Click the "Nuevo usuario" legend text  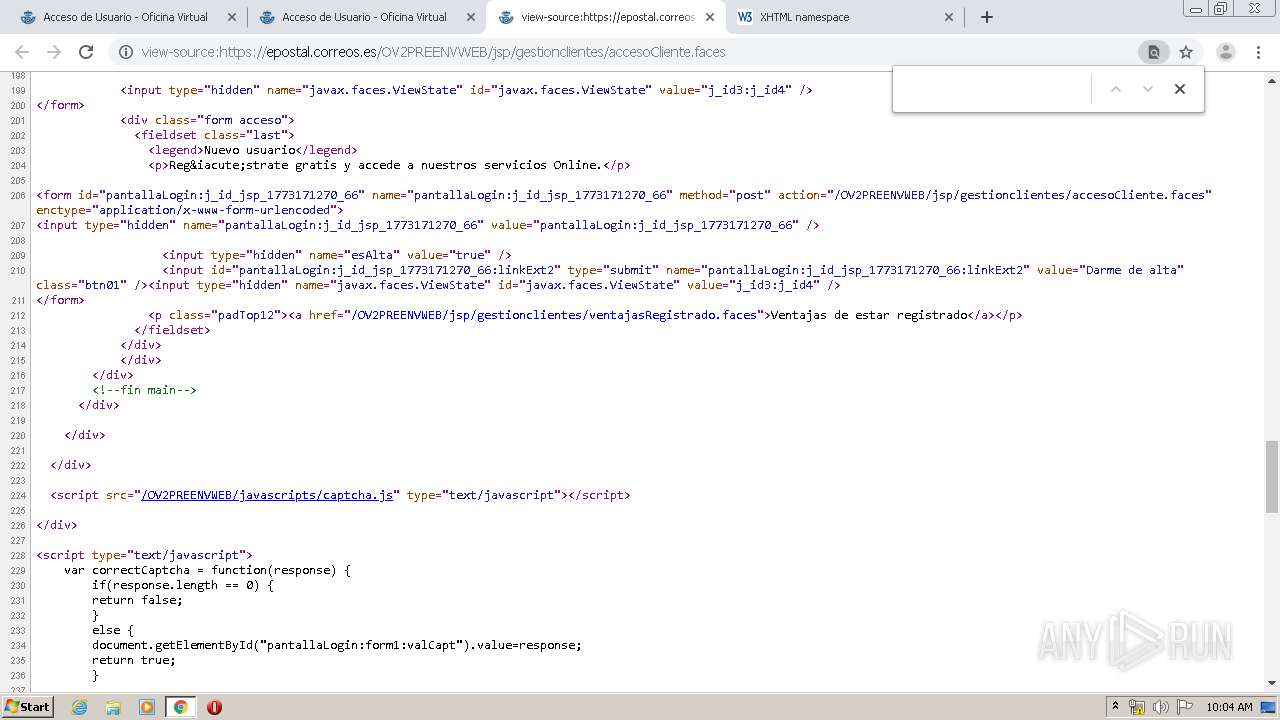(252, 150)
